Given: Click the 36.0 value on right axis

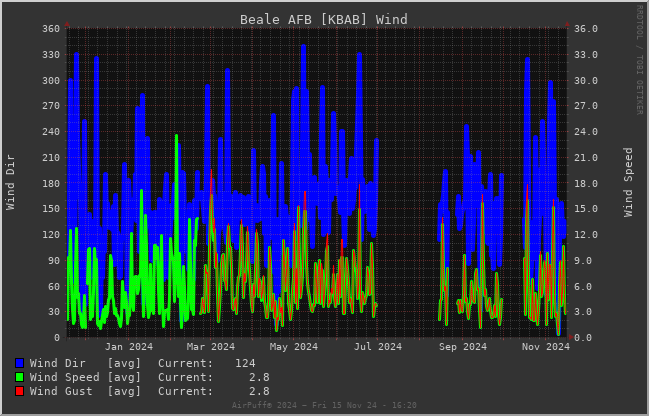Looking at the screenshot, I should [586, 29].
